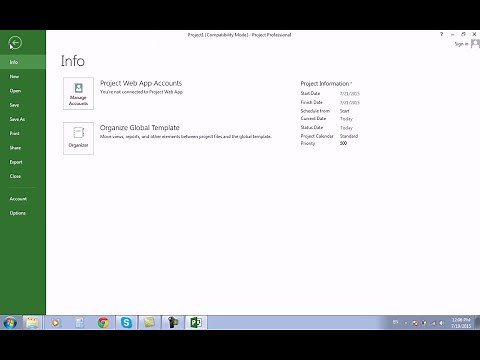Select the Share option
This screenshot has height=360, width=480.
coord(23,148)
